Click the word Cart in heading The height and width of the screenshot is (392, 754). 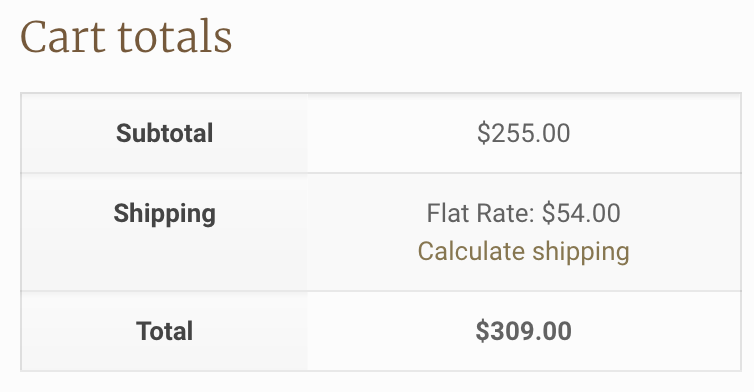(x=63, y=37)
